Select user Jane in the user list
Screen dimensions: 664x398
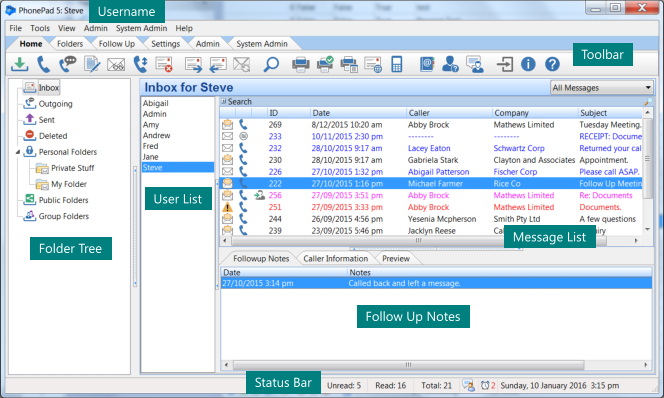point(150,157)
